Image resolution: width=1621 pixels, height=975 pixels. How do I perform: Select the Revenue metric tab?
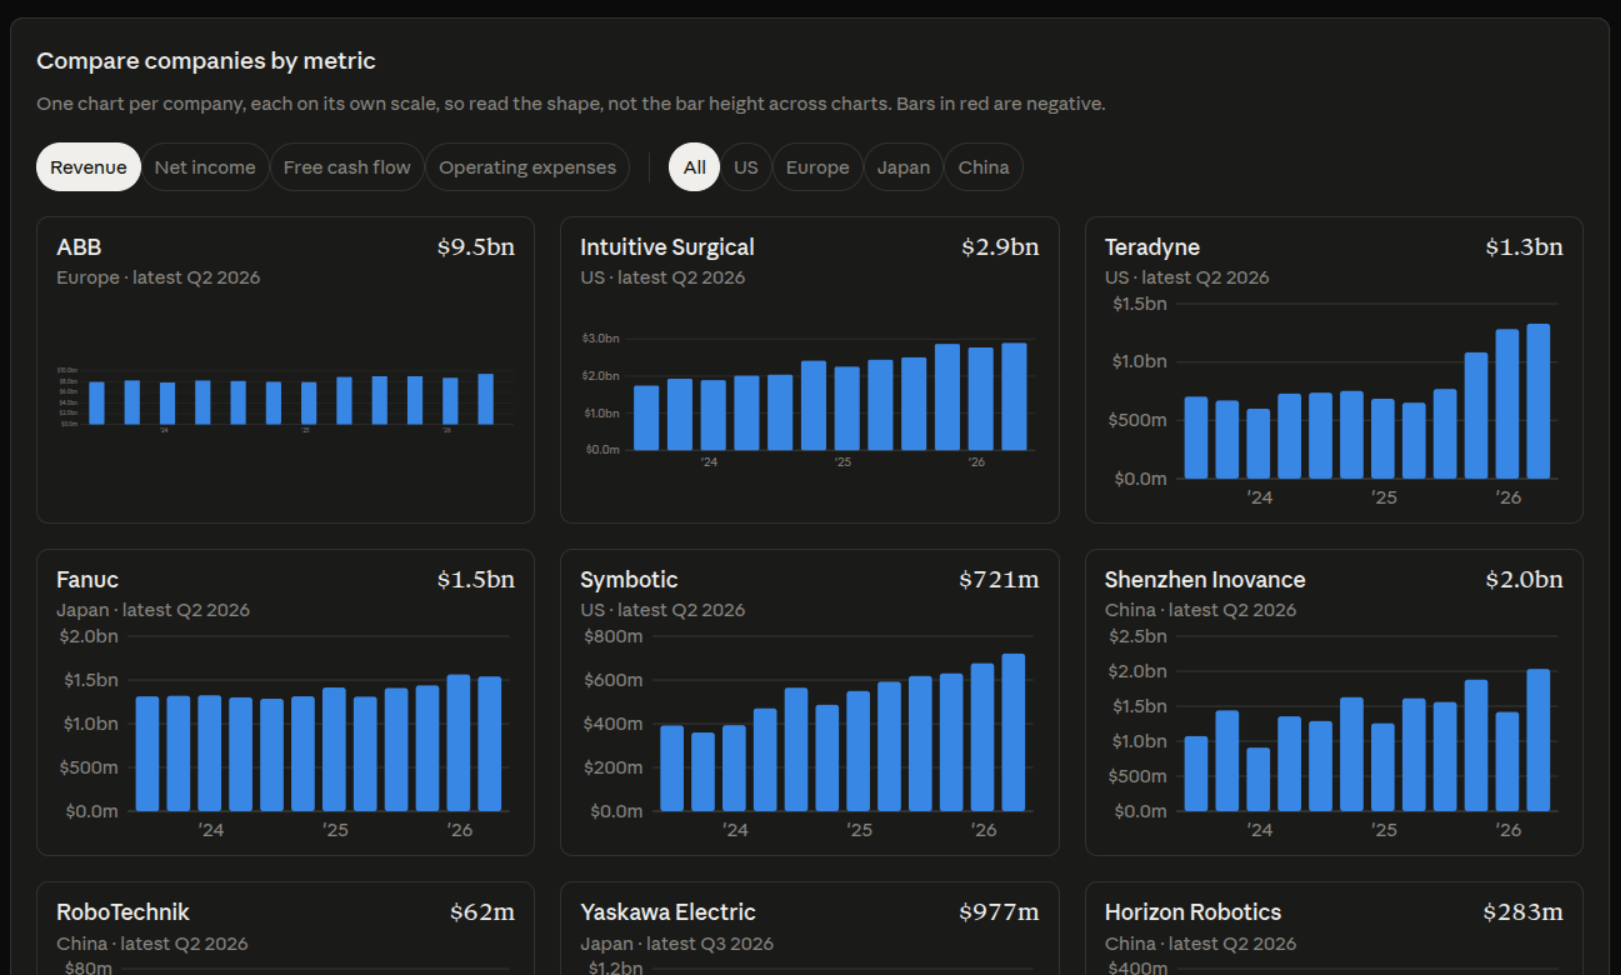pos(88,167)
